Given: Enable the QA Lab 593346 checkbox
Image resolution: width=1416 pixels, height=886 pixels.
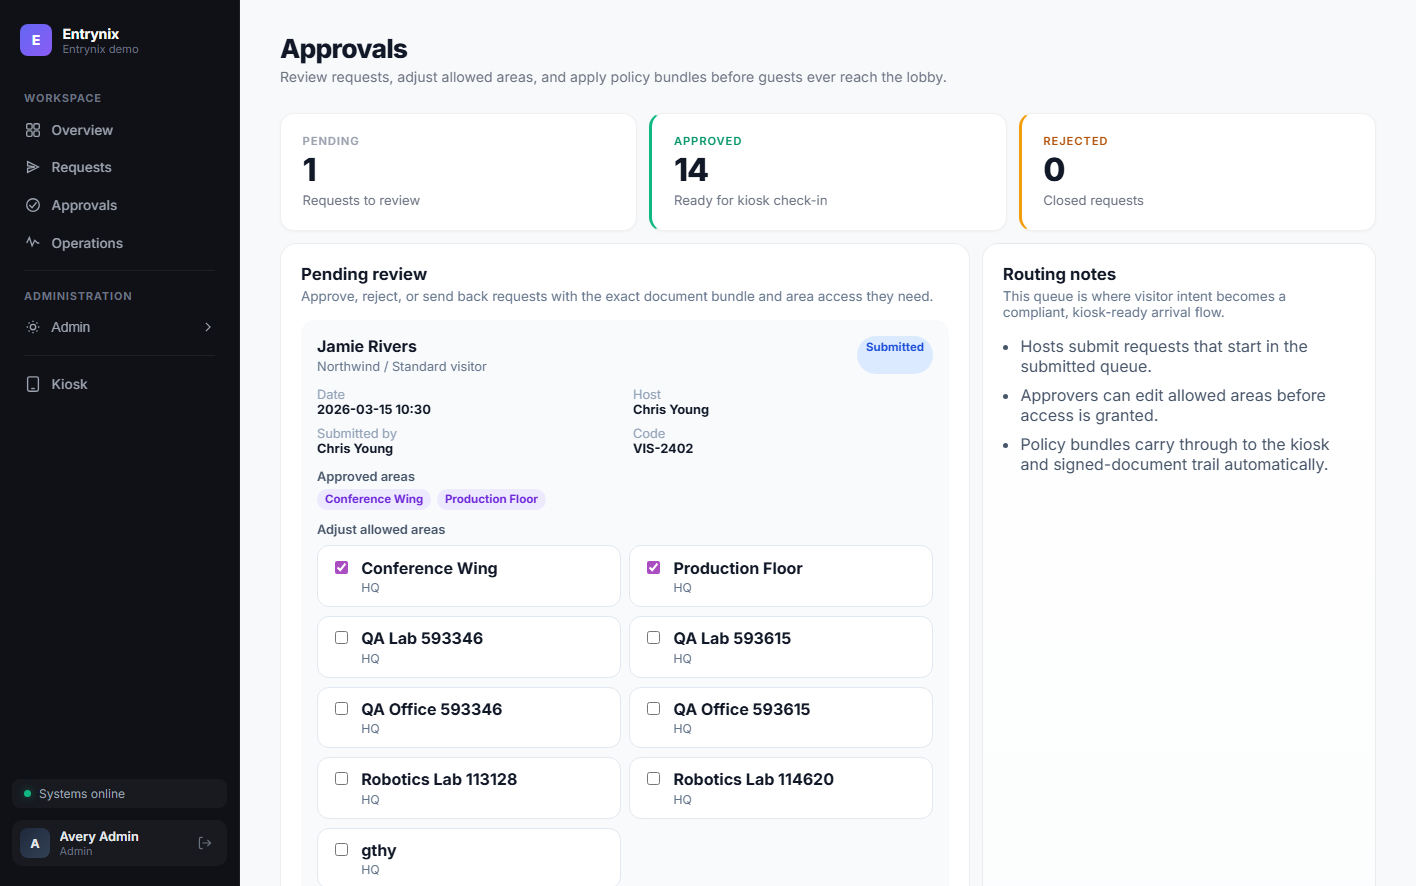Looking at the screenshot, I should [x=341, y=637].
